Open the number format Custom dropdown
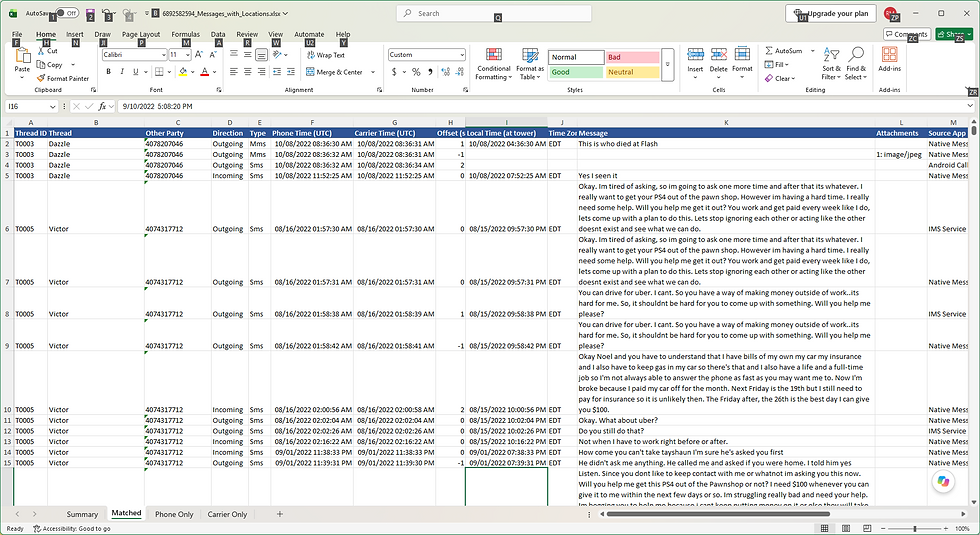Image resolution: width=980 pixels, height=535 pixels. (462, 55)
